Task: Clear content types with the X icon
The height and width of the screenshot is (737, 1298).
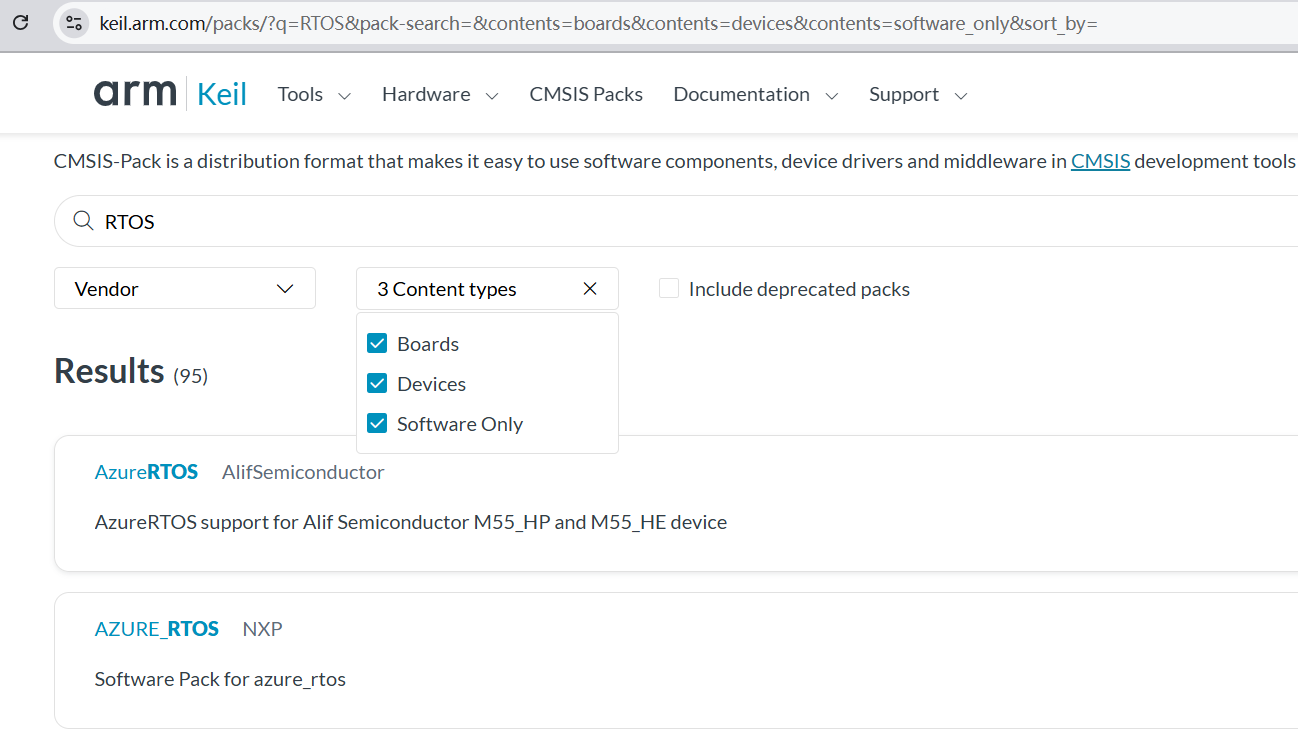Action: click(x=590, y=289)
